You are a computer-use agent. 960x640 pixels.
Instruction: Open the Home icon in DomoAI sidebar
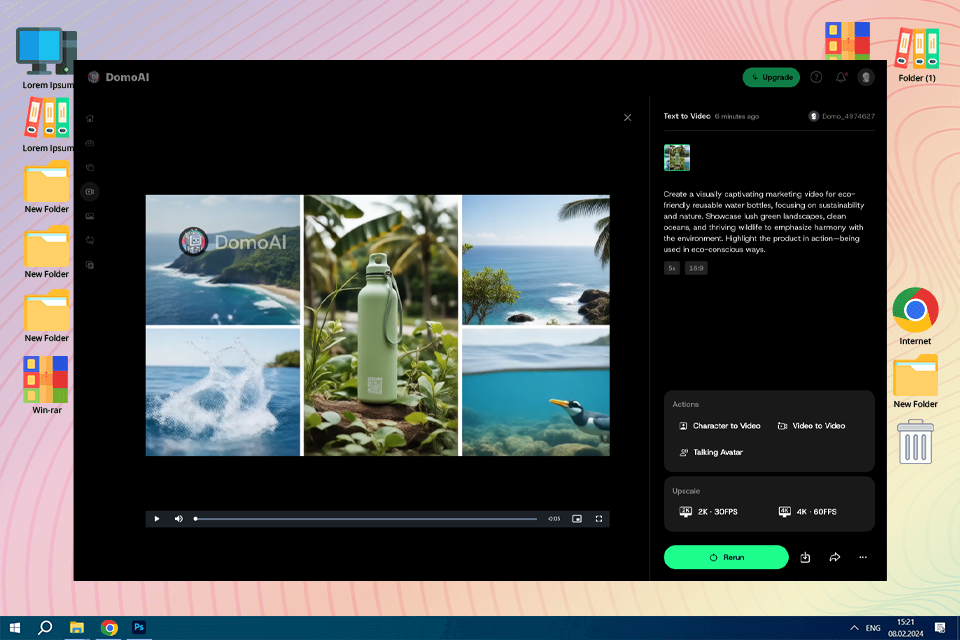90,118
